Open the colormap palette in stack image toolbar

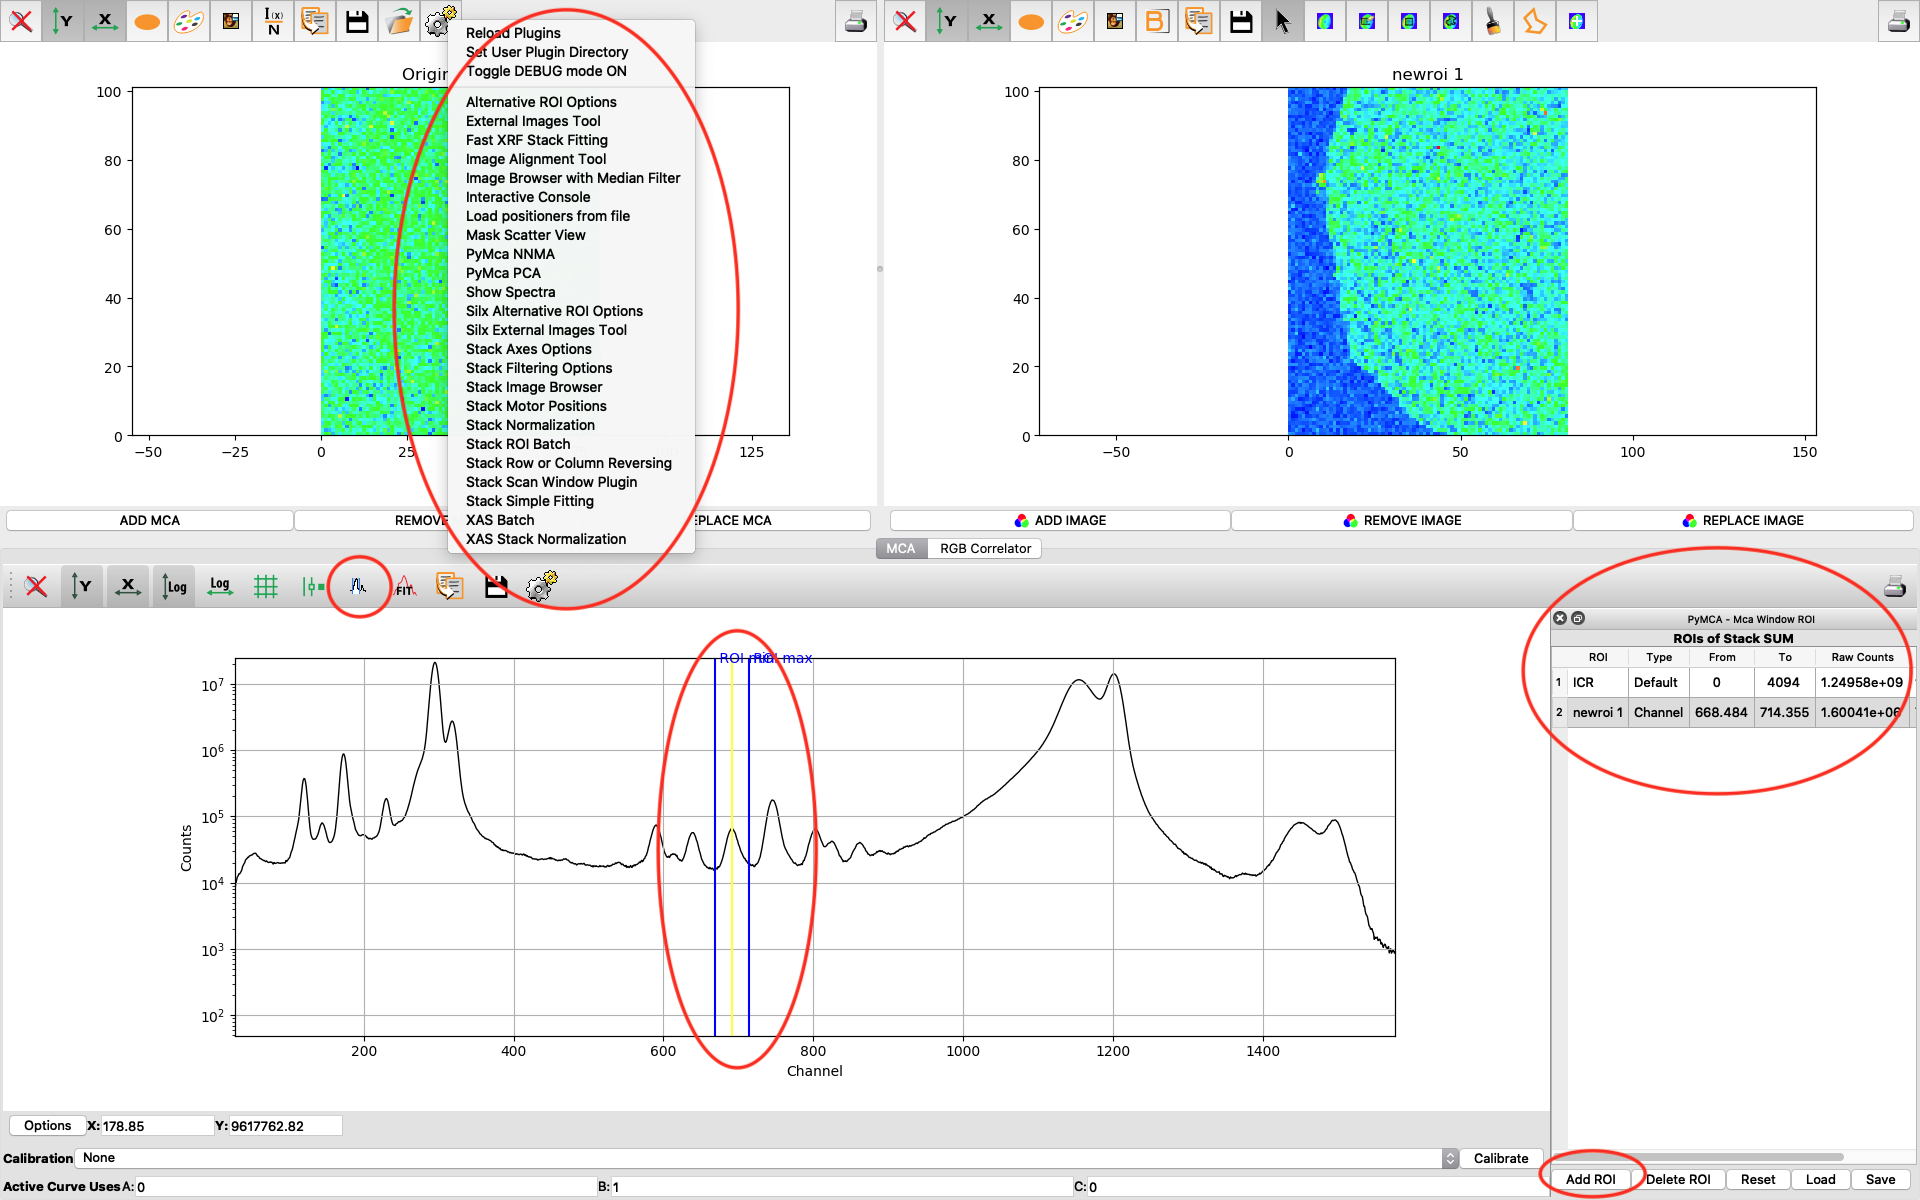coord(189,21)
